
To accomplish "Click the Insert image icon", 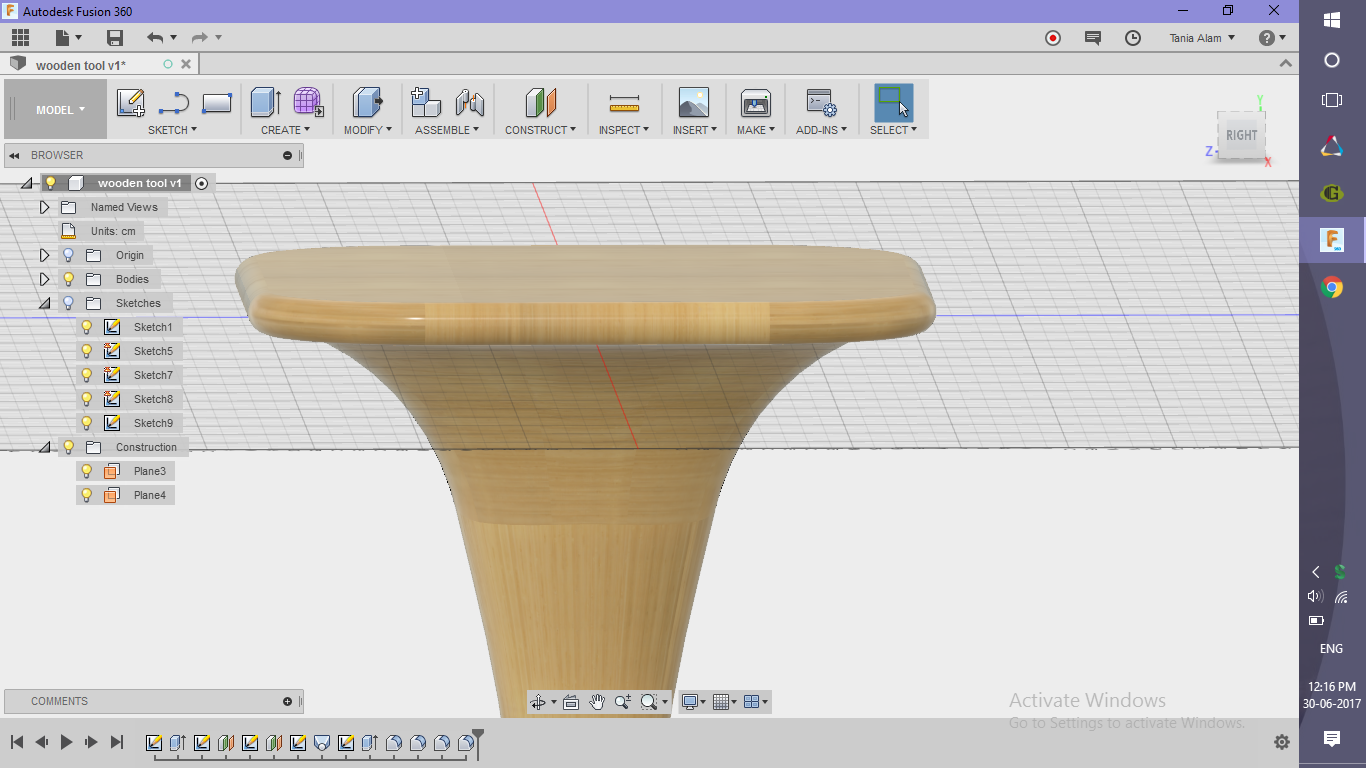I will (x=693, y=103).
